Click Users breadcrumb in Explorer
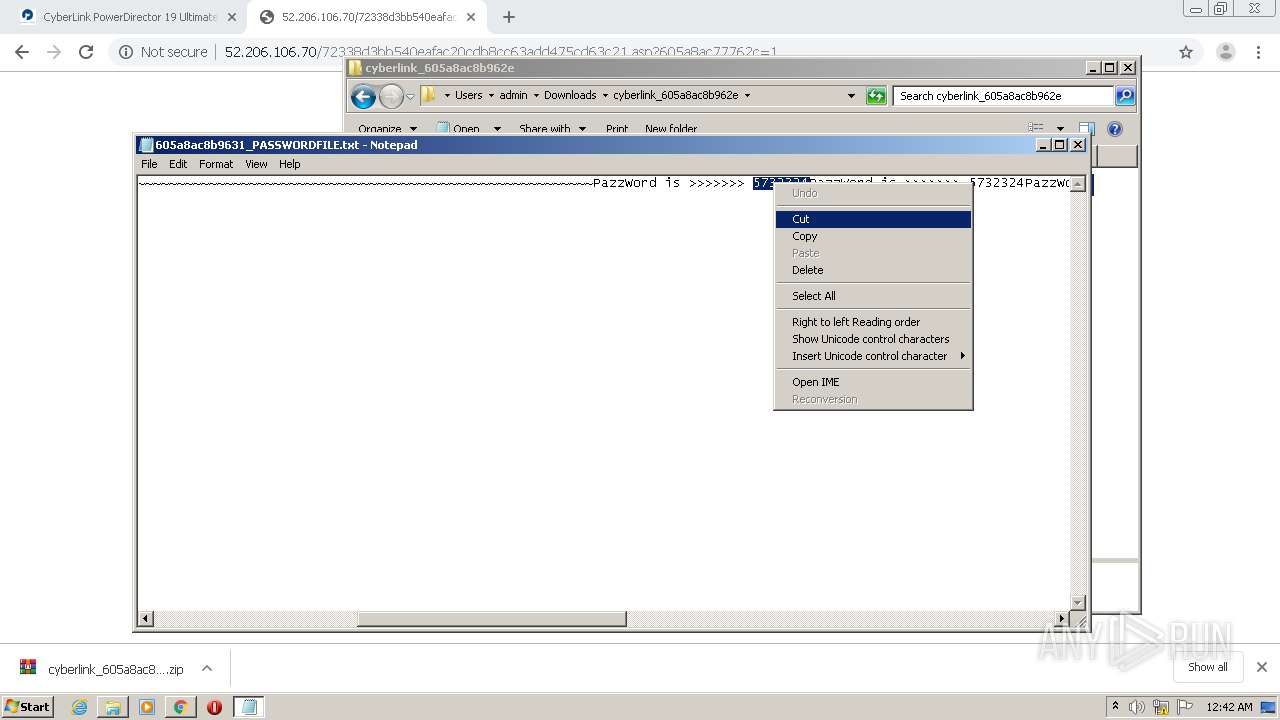The height and width of the screenshot is (720, 1280). click(468, 95)
